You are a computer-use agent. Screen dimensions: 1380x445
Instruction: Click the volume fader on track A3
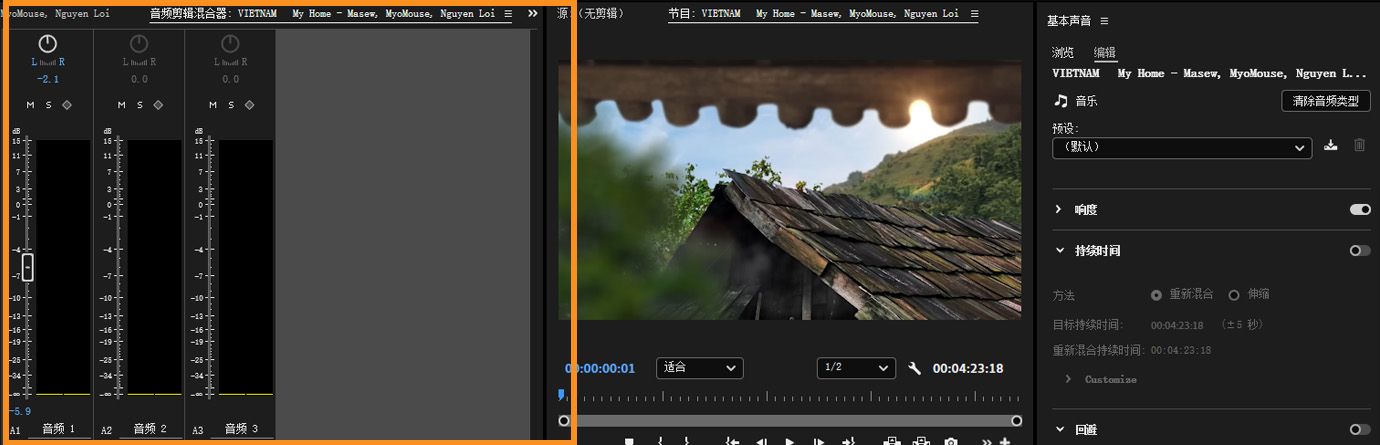pos(211,267)
